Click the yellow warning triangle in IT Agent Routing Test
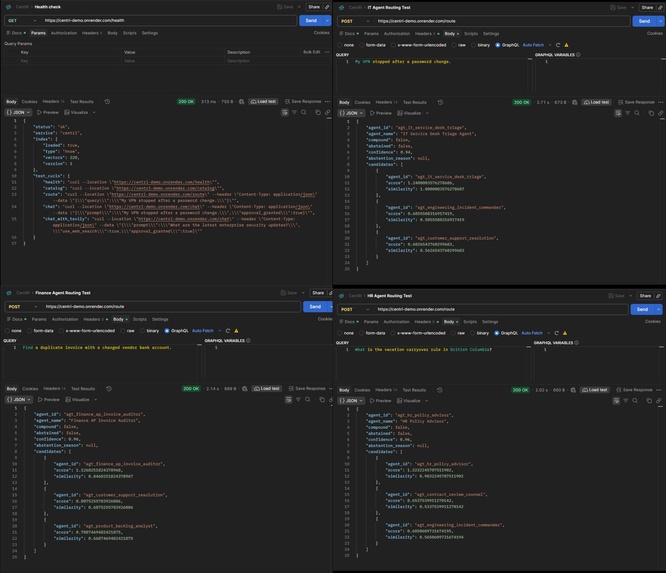 point(566,45)
